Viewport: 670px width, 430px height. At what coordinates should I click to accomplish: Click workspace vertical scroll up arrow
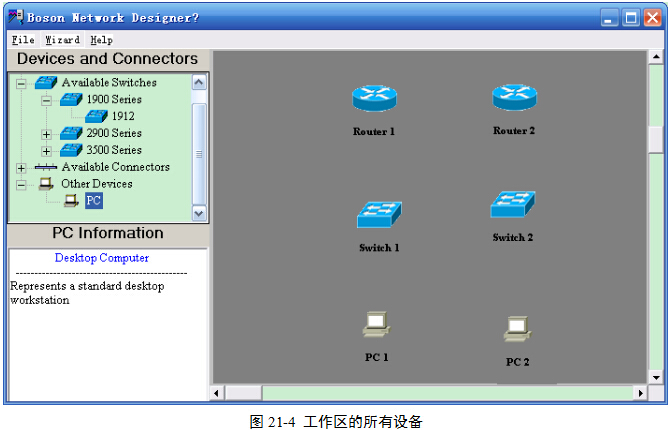(656, 57)
